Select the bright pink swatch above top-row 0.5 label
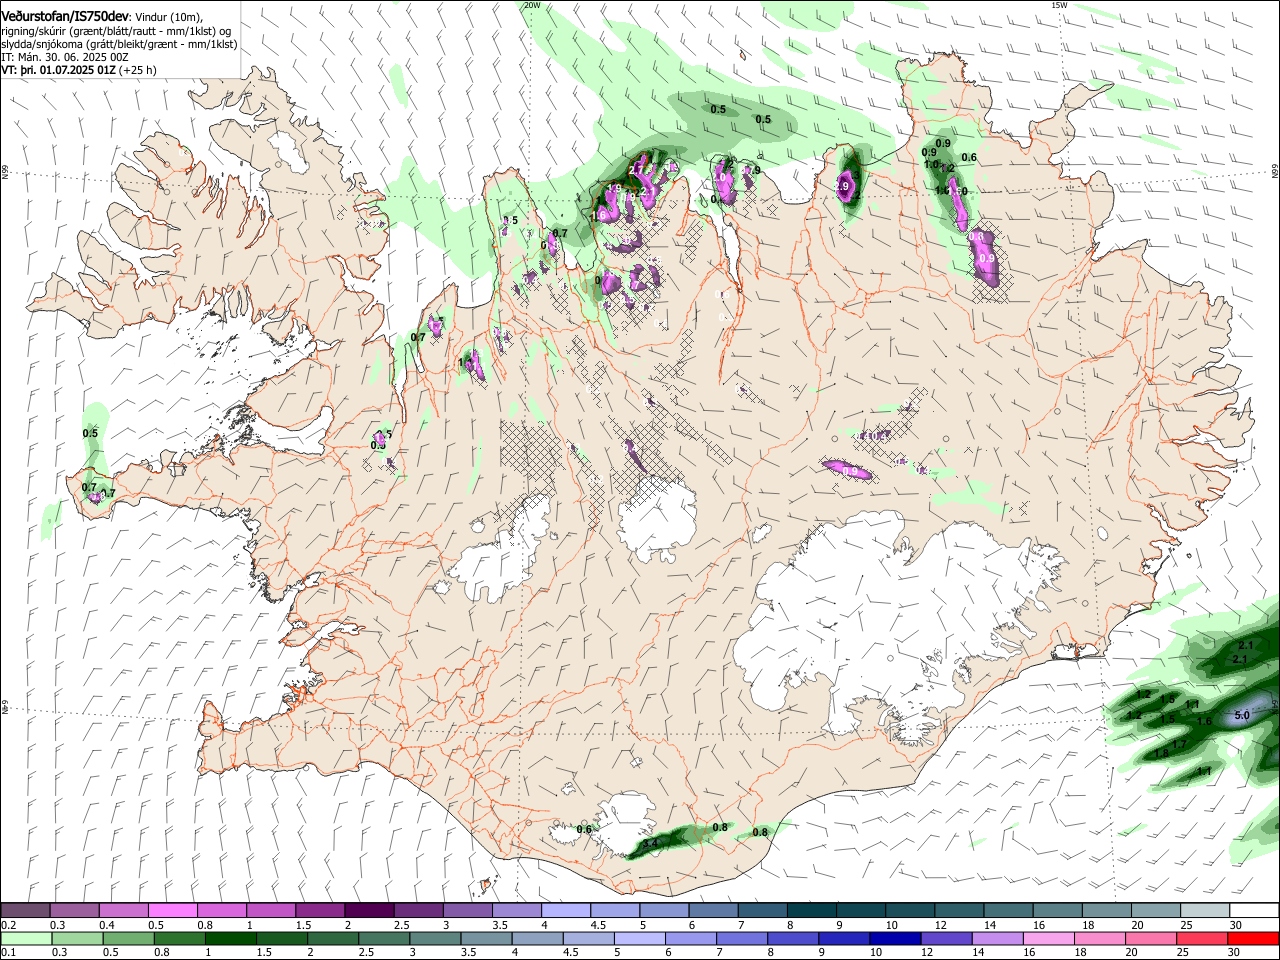Screen dimensions: 1280x960 point(172,911)
